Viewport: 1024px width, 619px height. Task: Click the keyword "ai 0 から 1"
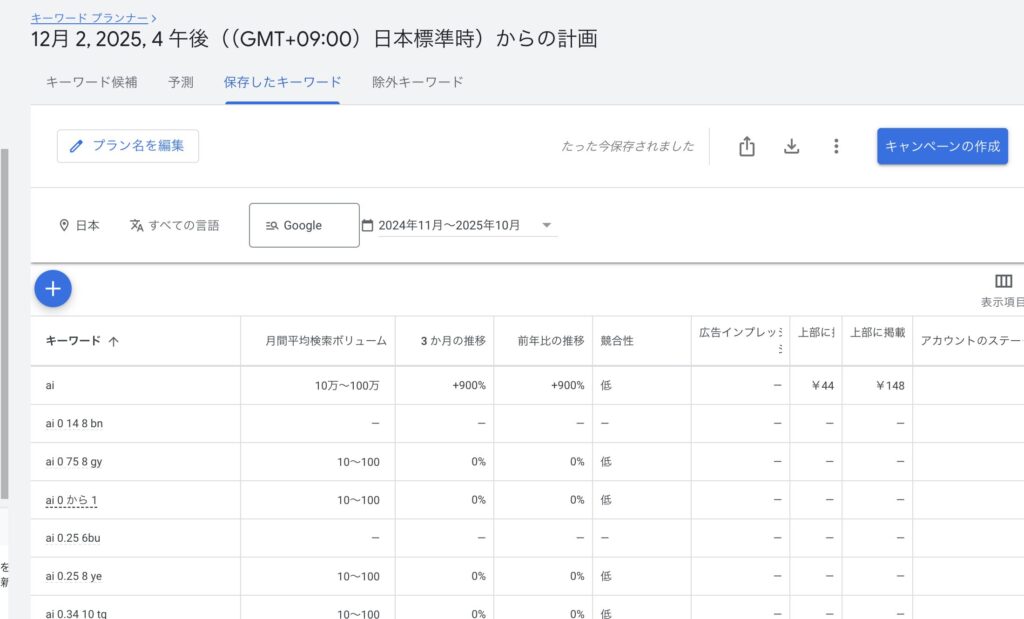[71, 500]
